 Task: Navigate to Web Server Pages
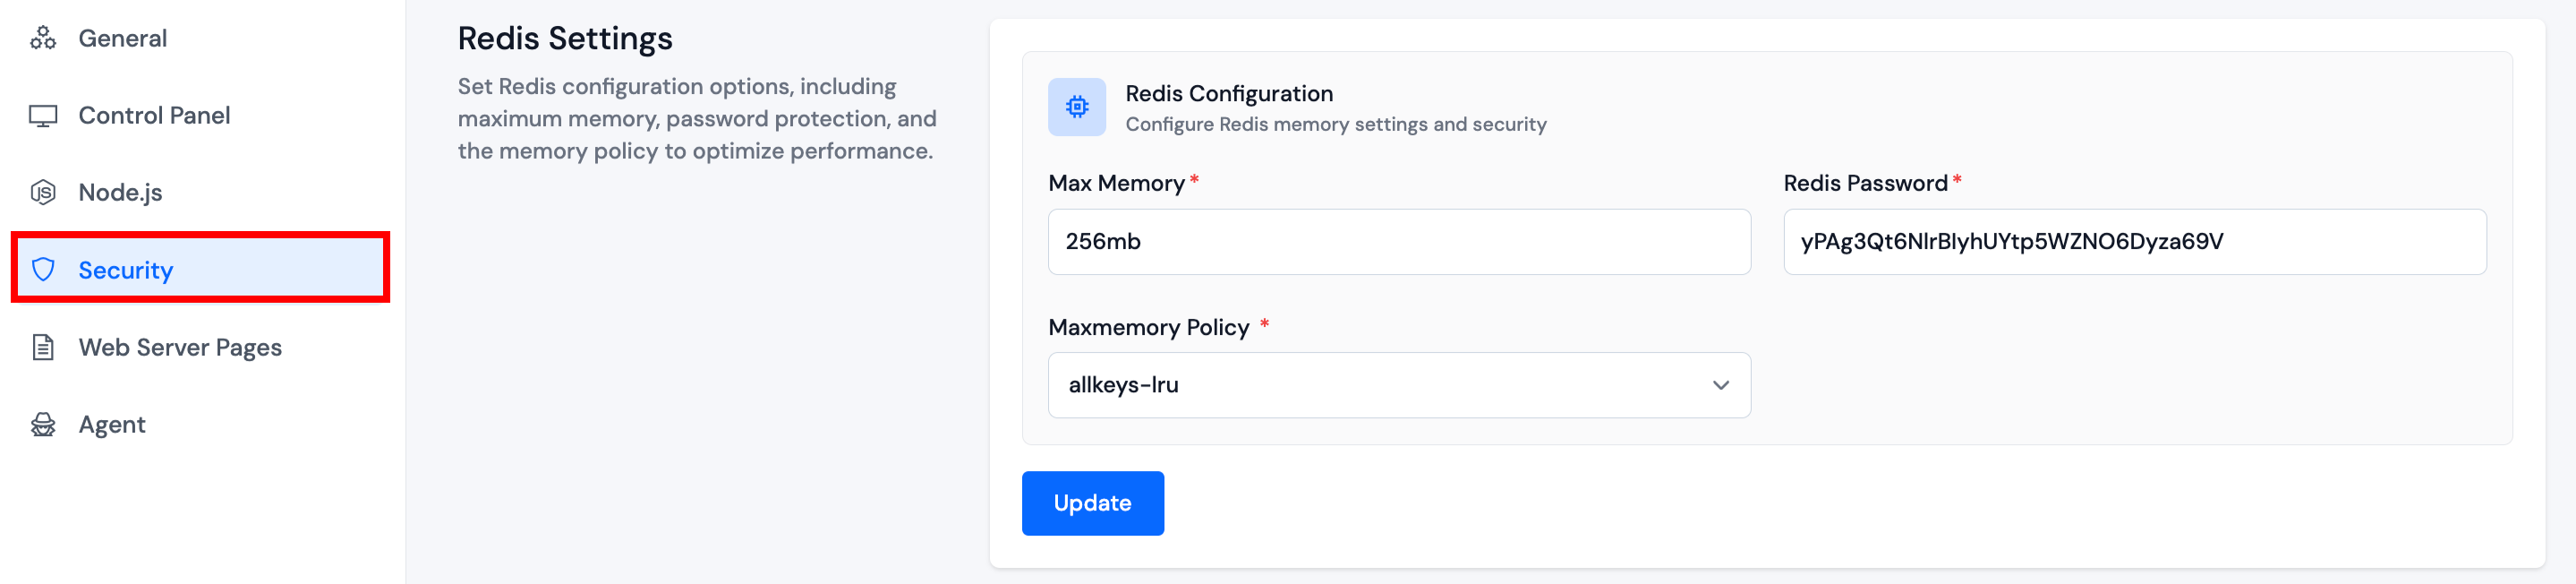(180, 347)
